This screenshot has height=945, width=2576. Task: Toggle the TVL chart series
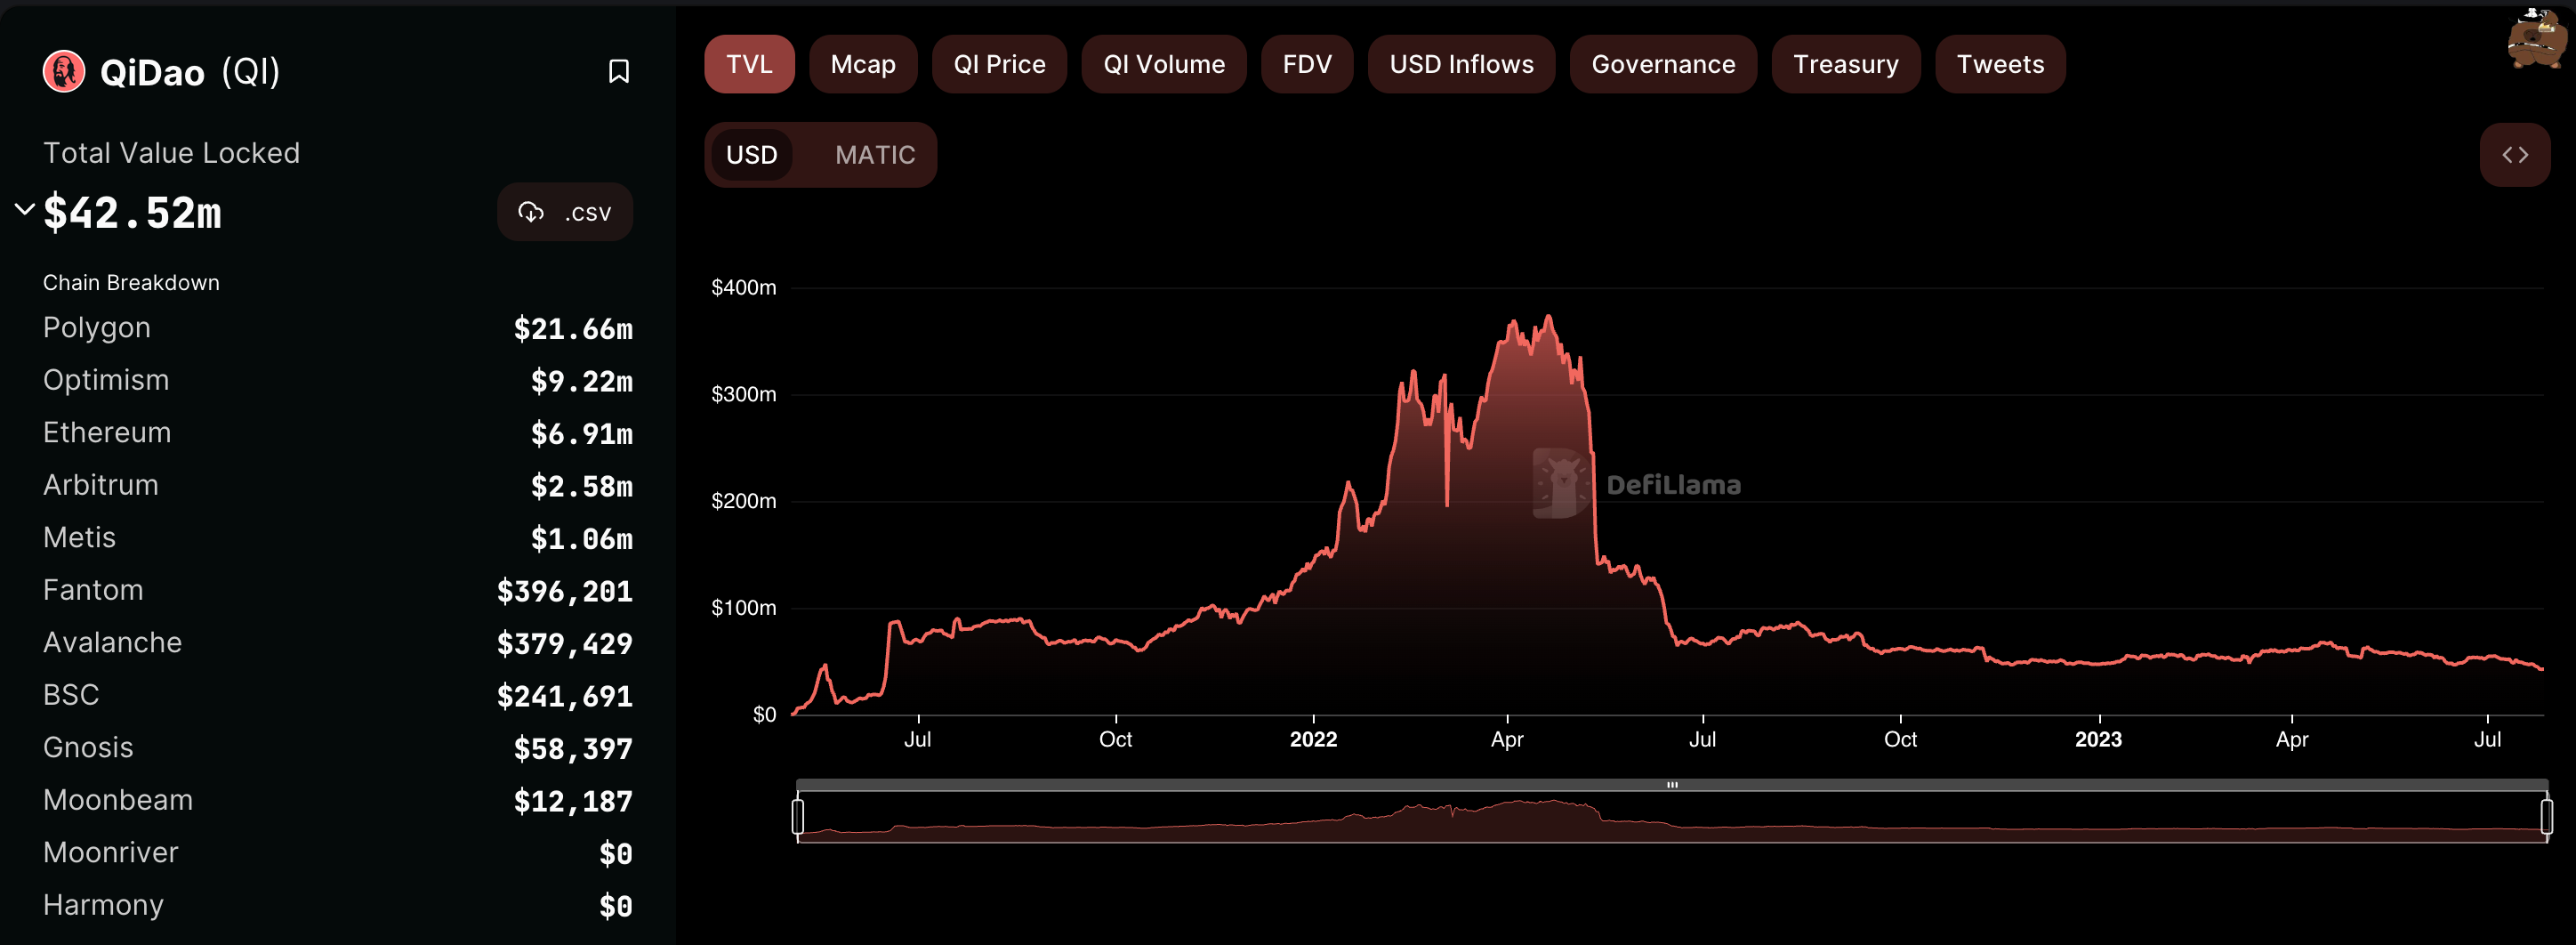click(749, 64)
